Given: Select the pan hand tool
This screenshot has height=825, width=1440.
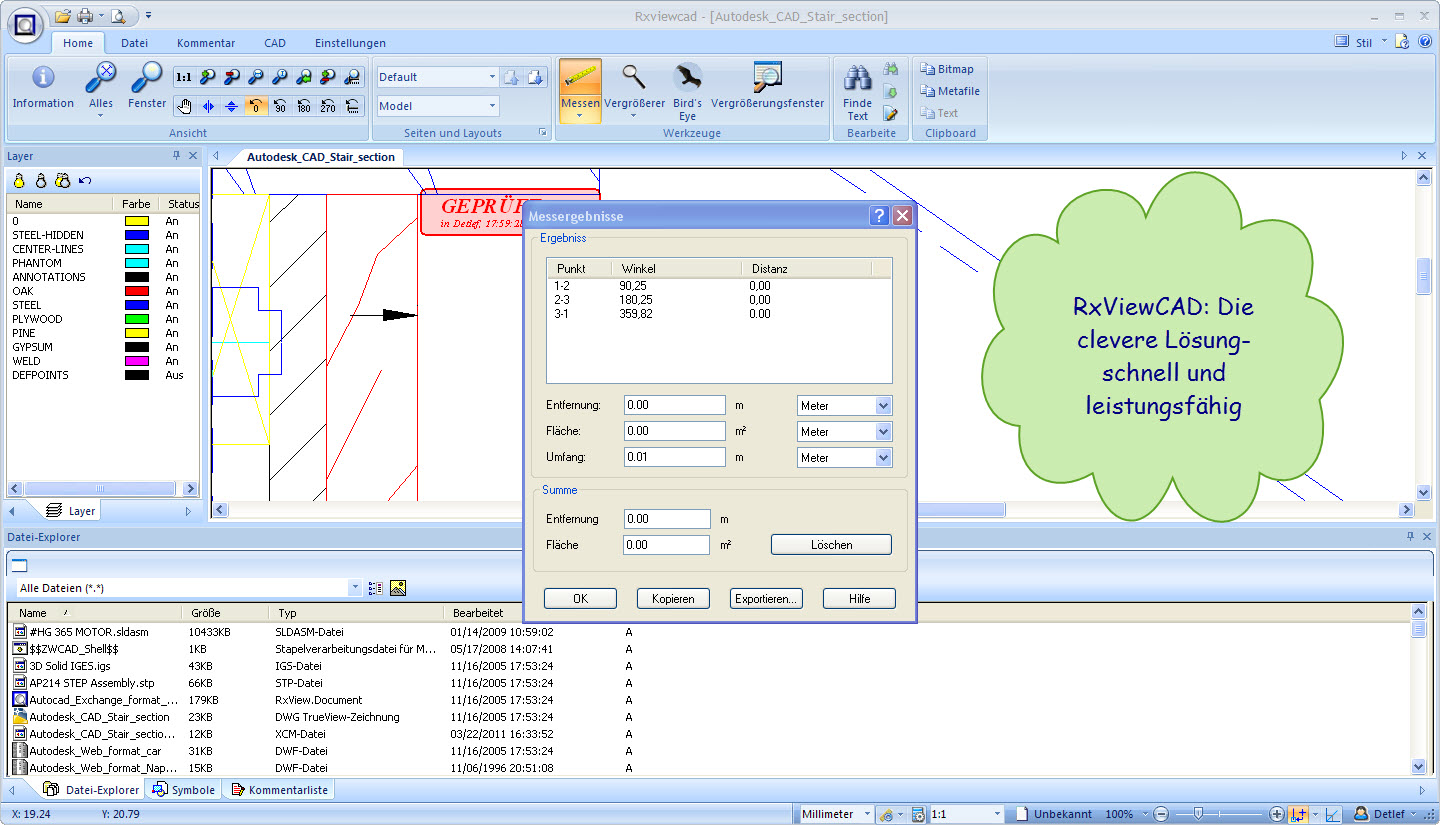Looking at the screenshot, I should pos(184,106).
